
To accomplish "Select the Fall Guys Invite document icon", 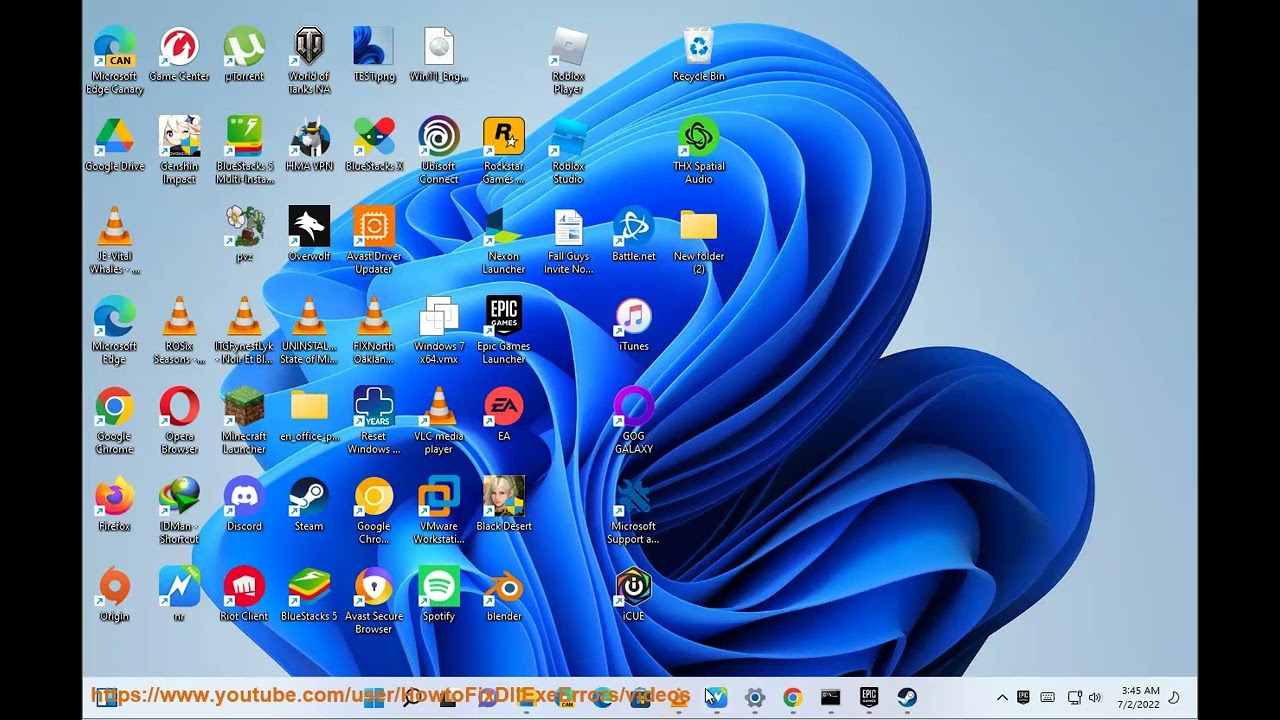I will click(x=568, y=241).
